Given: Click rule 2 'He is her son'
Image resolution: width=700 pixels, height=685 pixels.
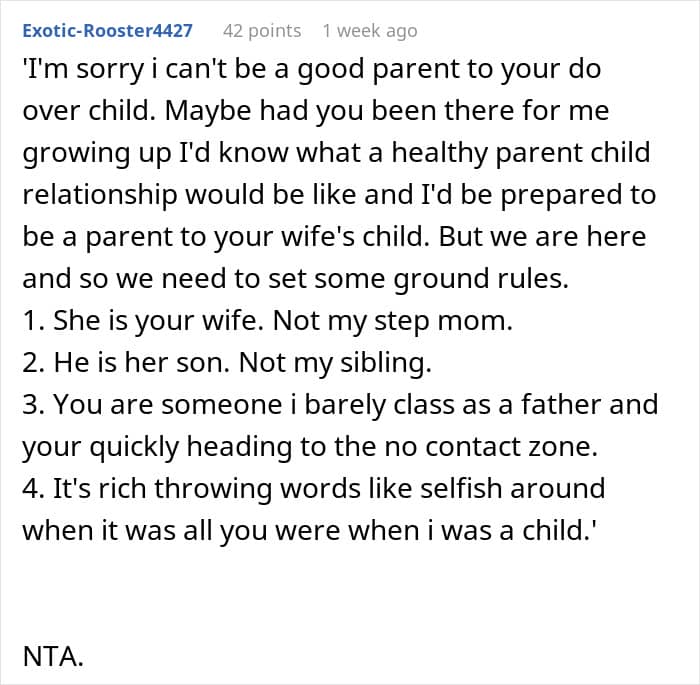Looking at the screenshot, I should pyautogui.click(x=227, y=364).
